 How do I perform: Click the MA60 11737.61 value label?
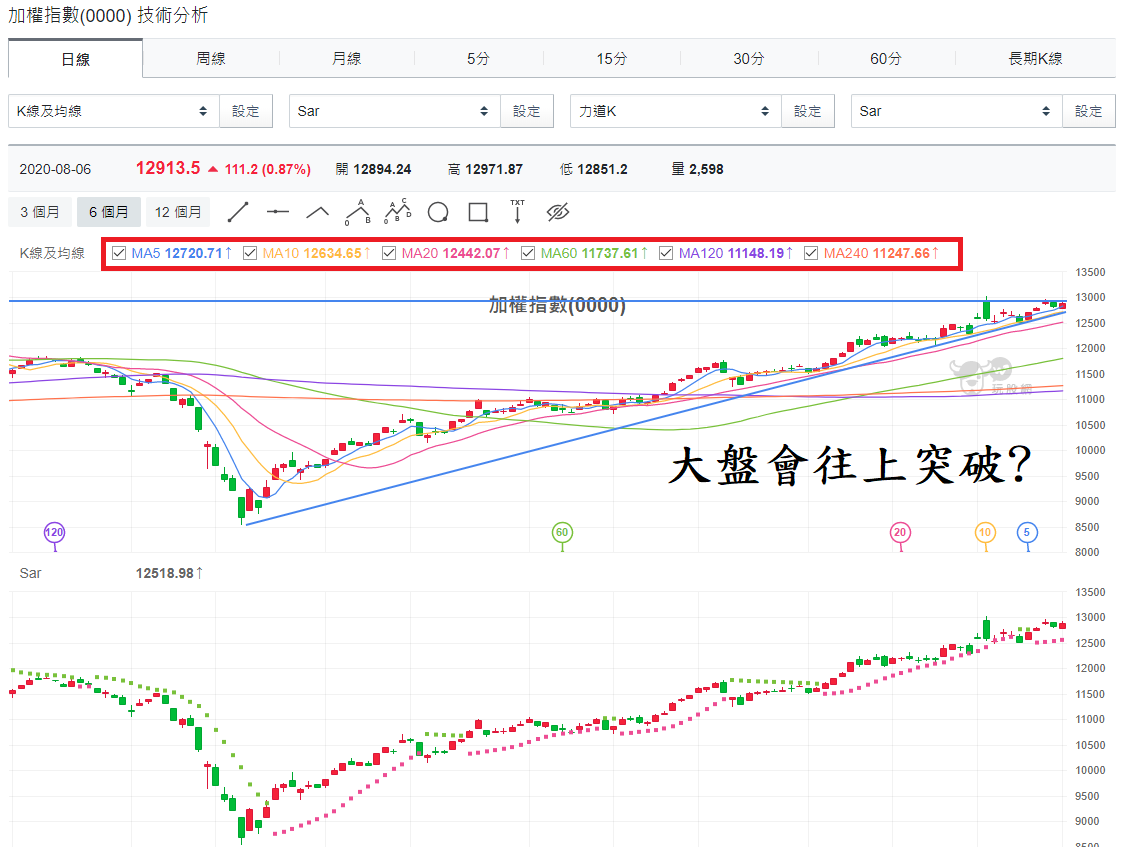tap(595, 253)
